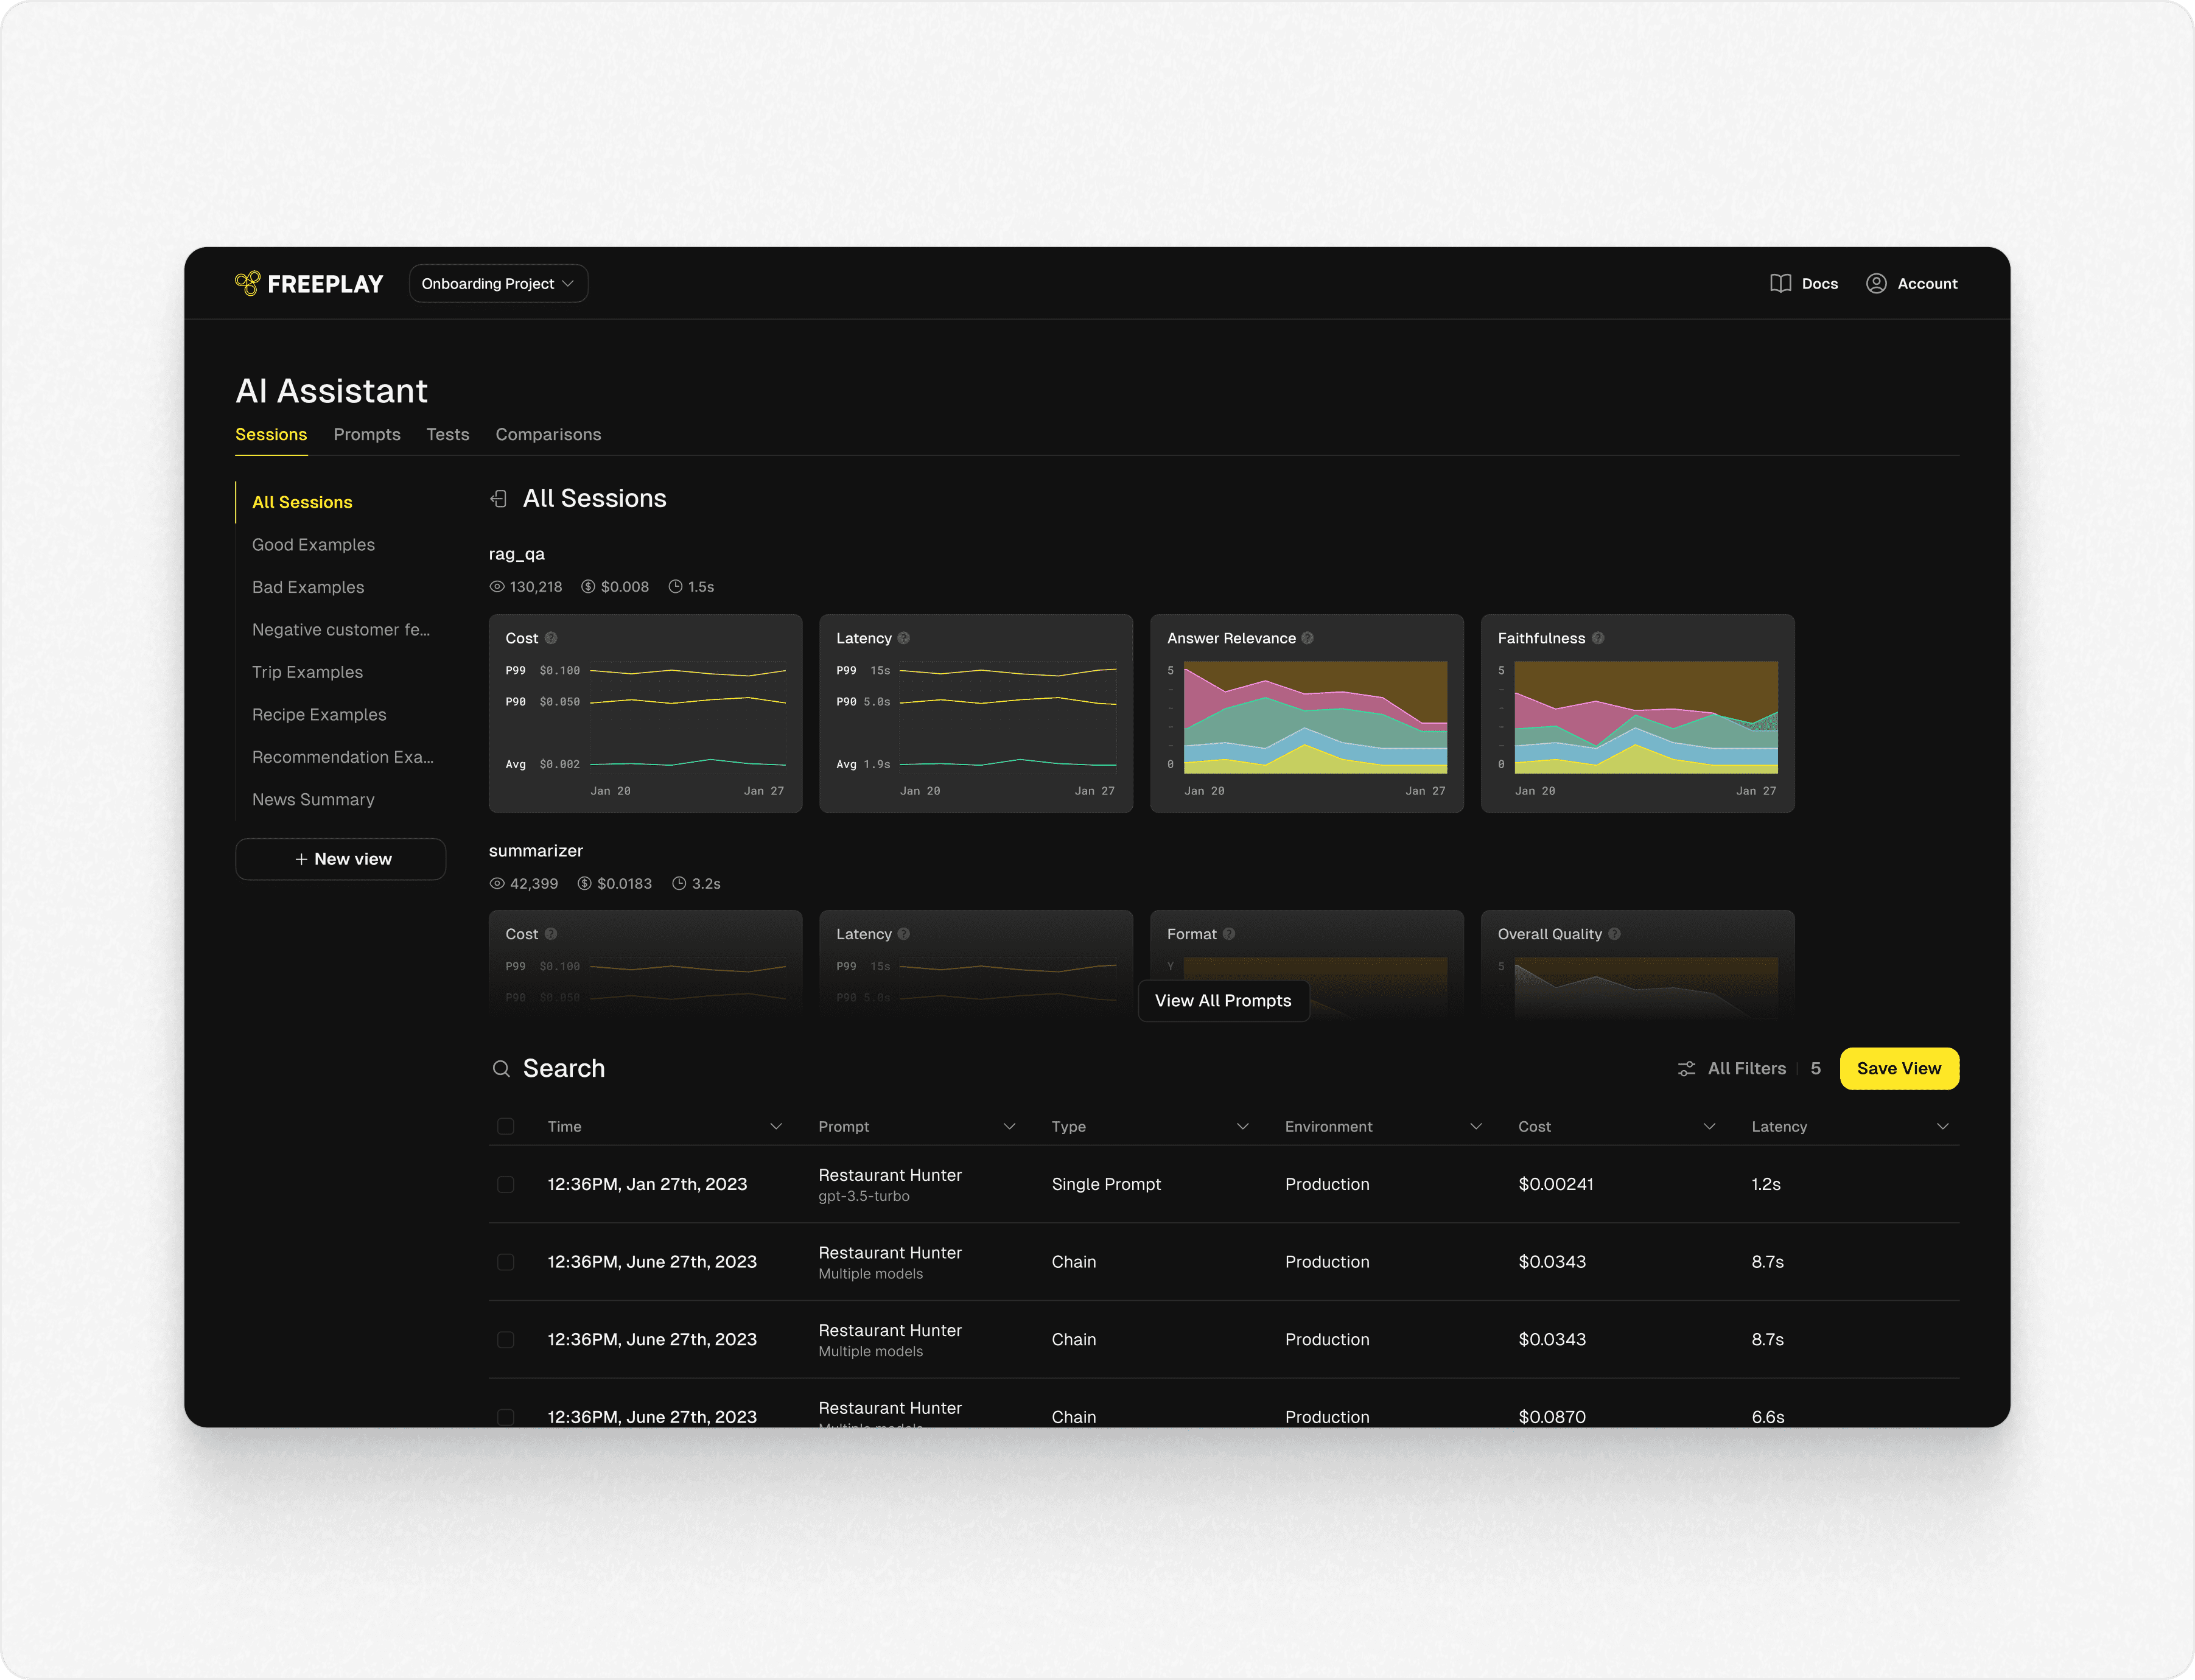Click View All Prompts button
Image resolution: width=2195 pixels, height=1680 pixels.
(x=1223, y=1001)
